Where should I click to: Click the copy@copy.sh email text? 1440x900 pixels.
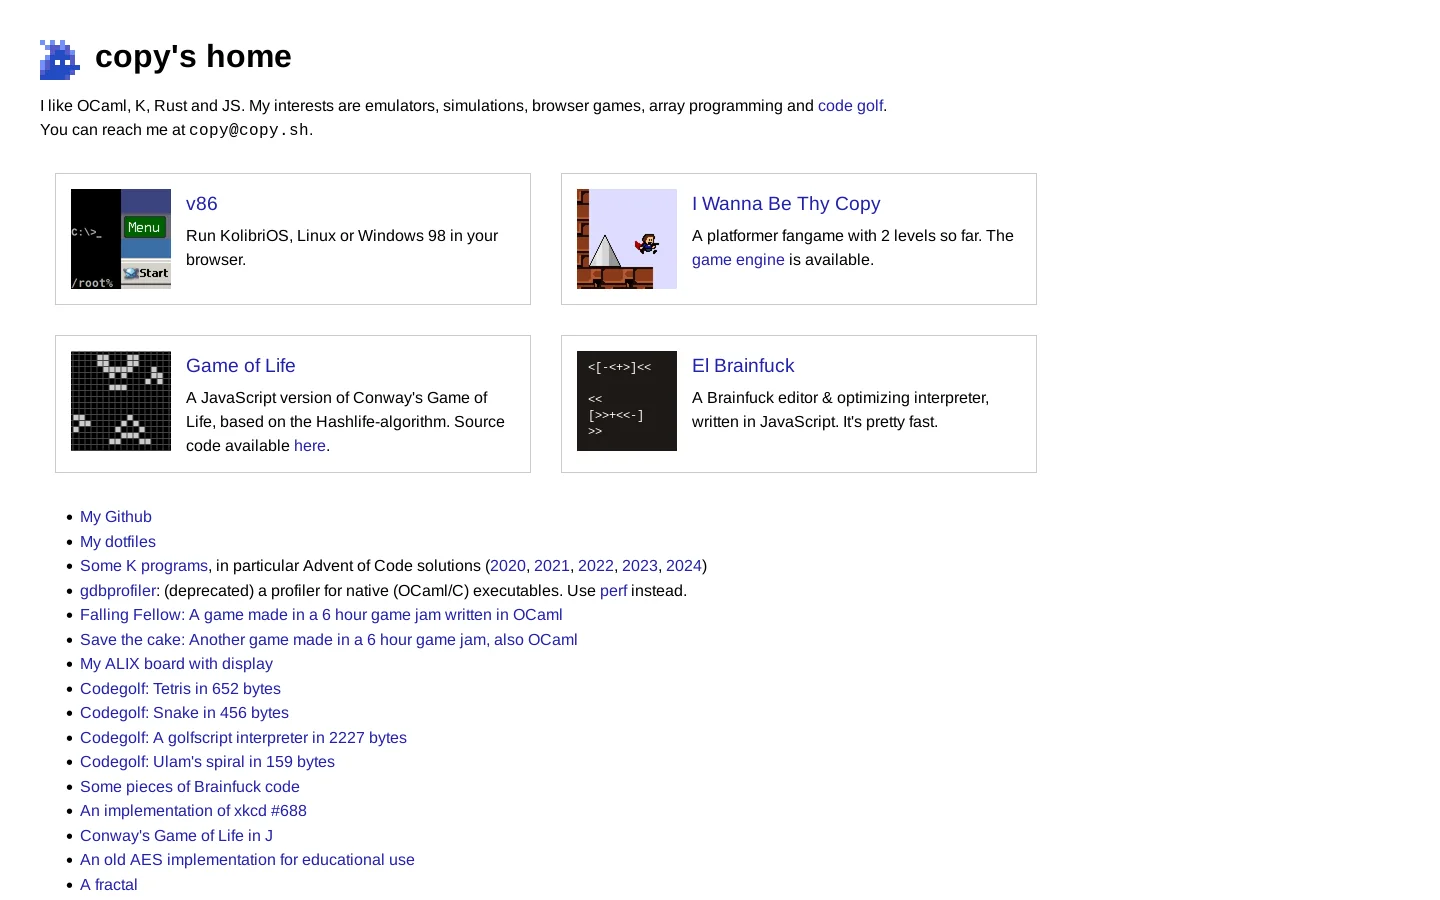click(249, 130)
